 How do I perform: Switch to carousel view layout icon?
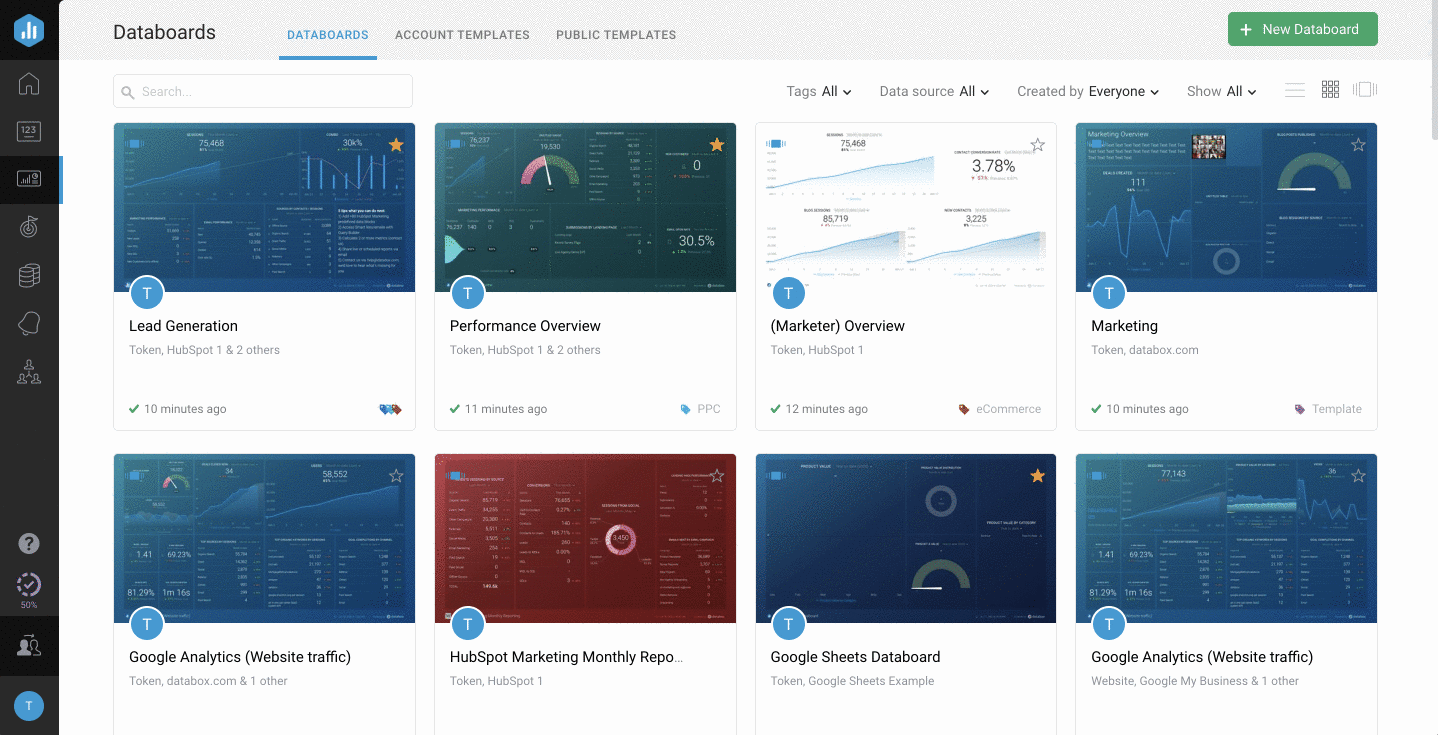point(1365,90)
